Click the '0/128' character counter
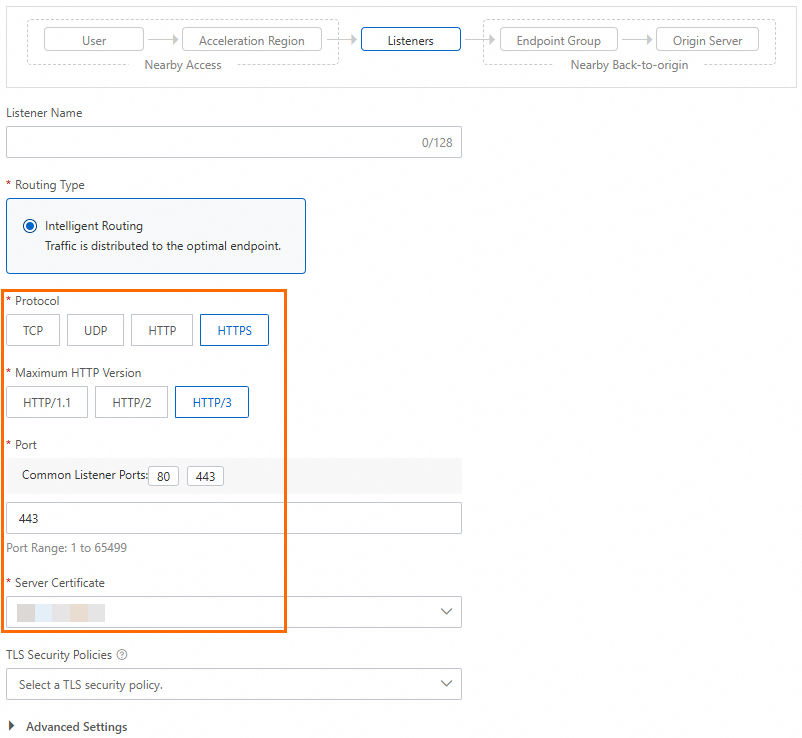This screenshot has width=802, height=738. (x=437, y=143)
